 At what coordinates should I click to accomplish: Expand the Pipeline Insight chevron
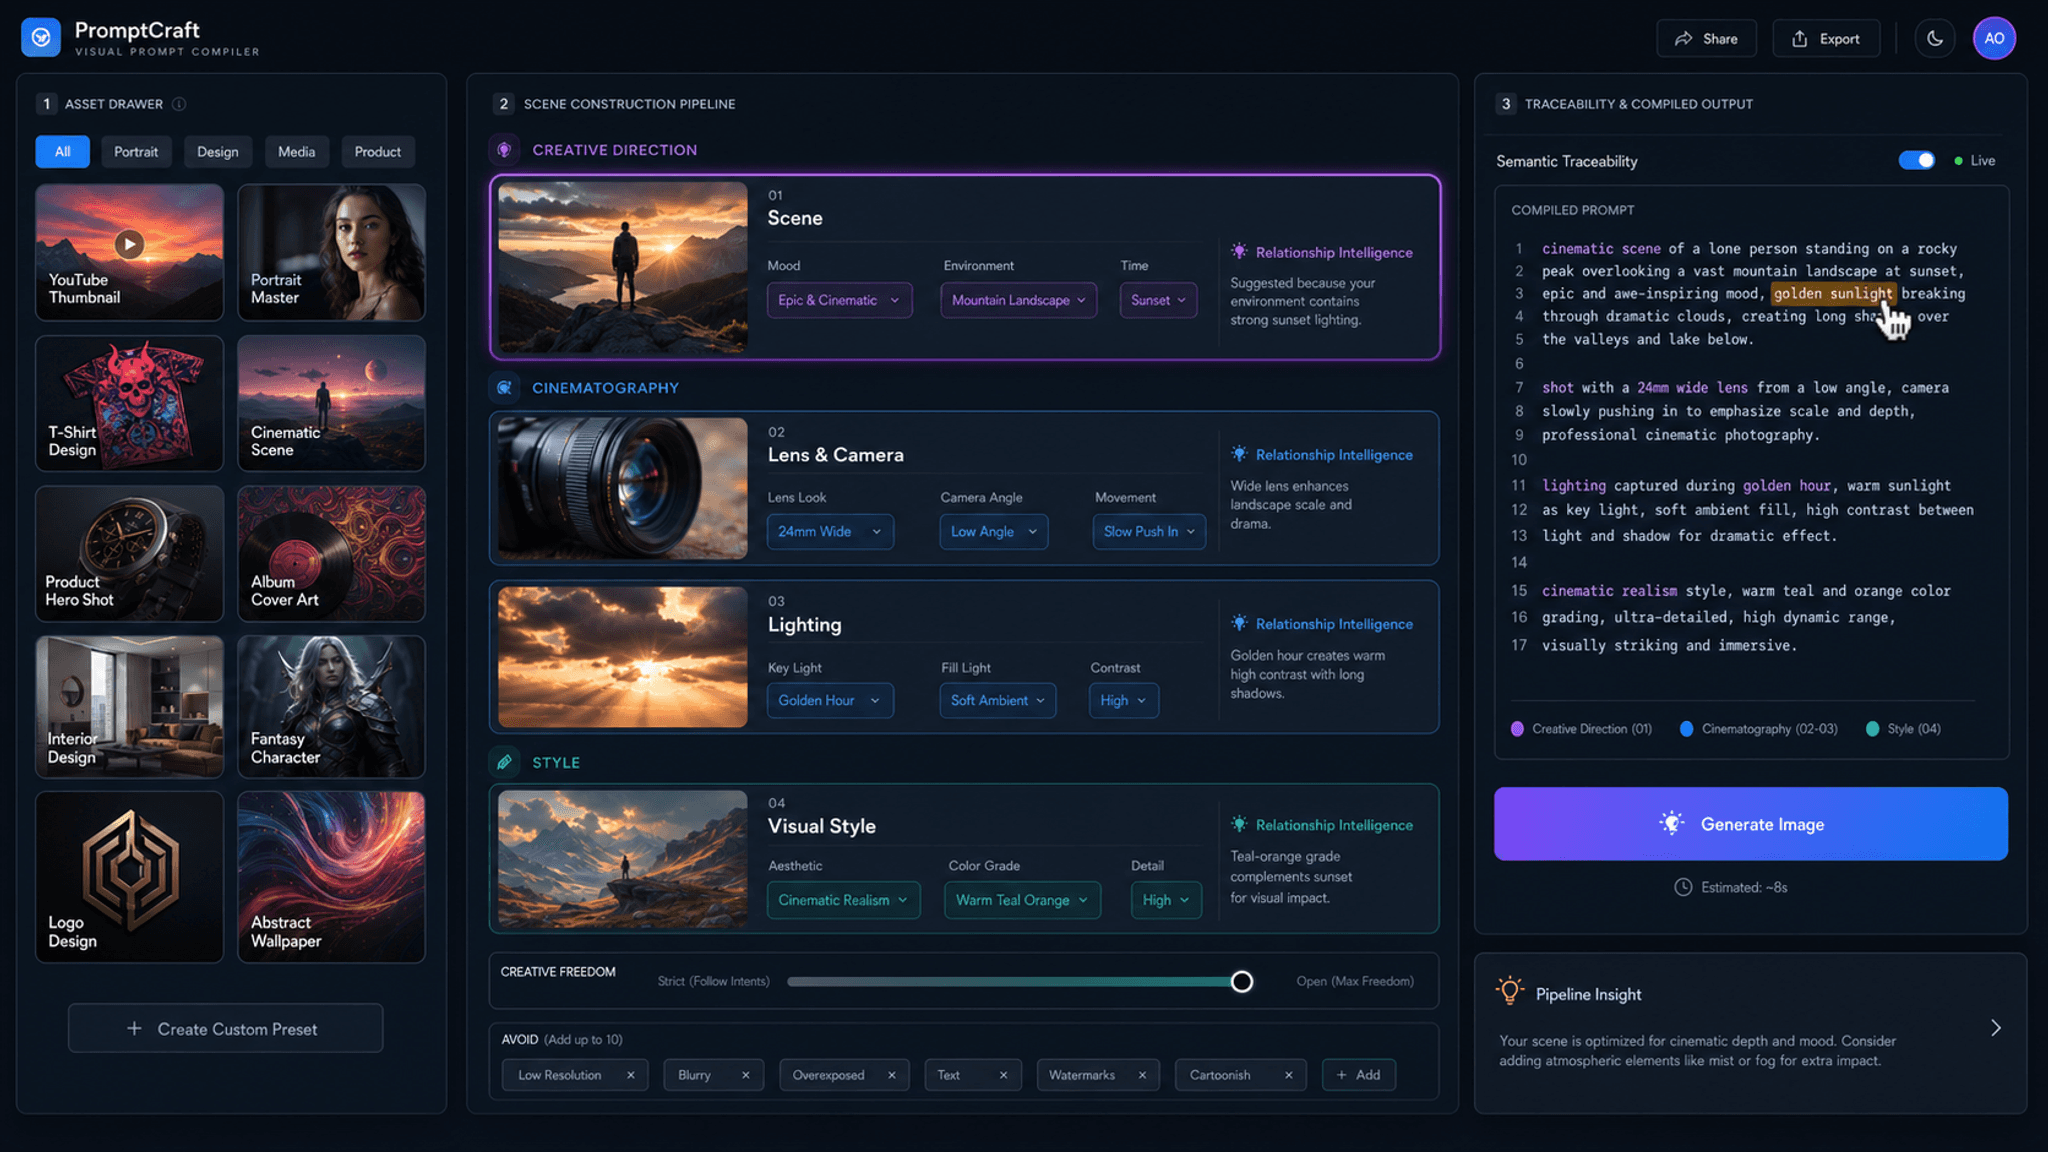1996,1028
